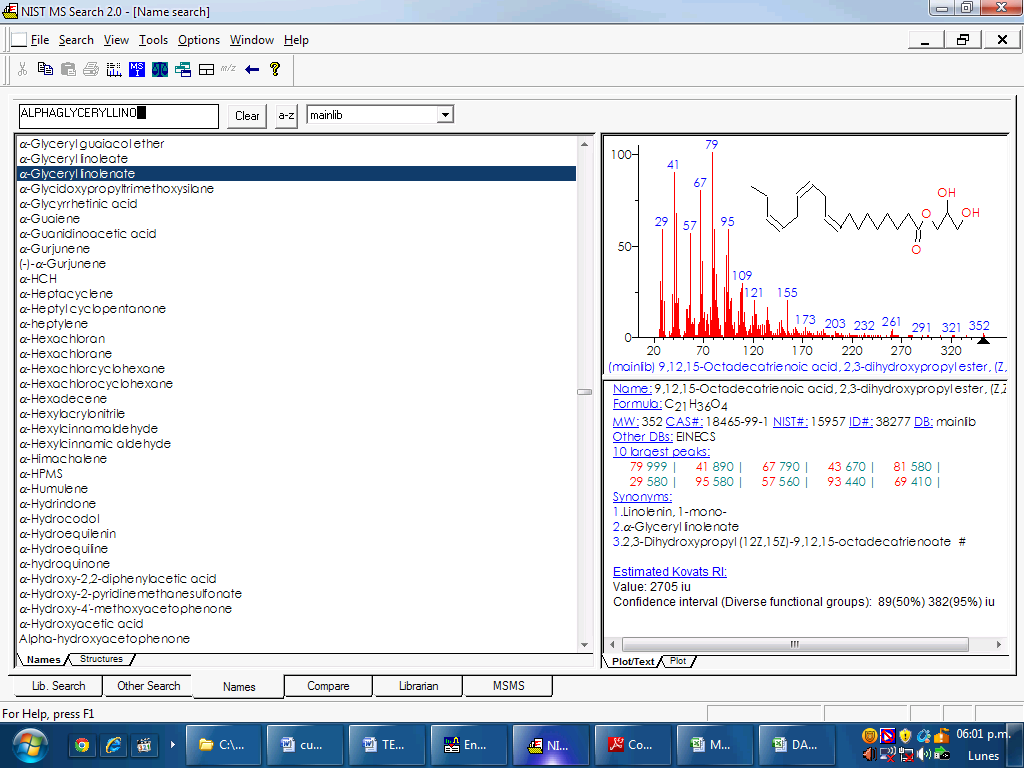Switch to the C:\ folder taskbar window

tap(223, 744)
